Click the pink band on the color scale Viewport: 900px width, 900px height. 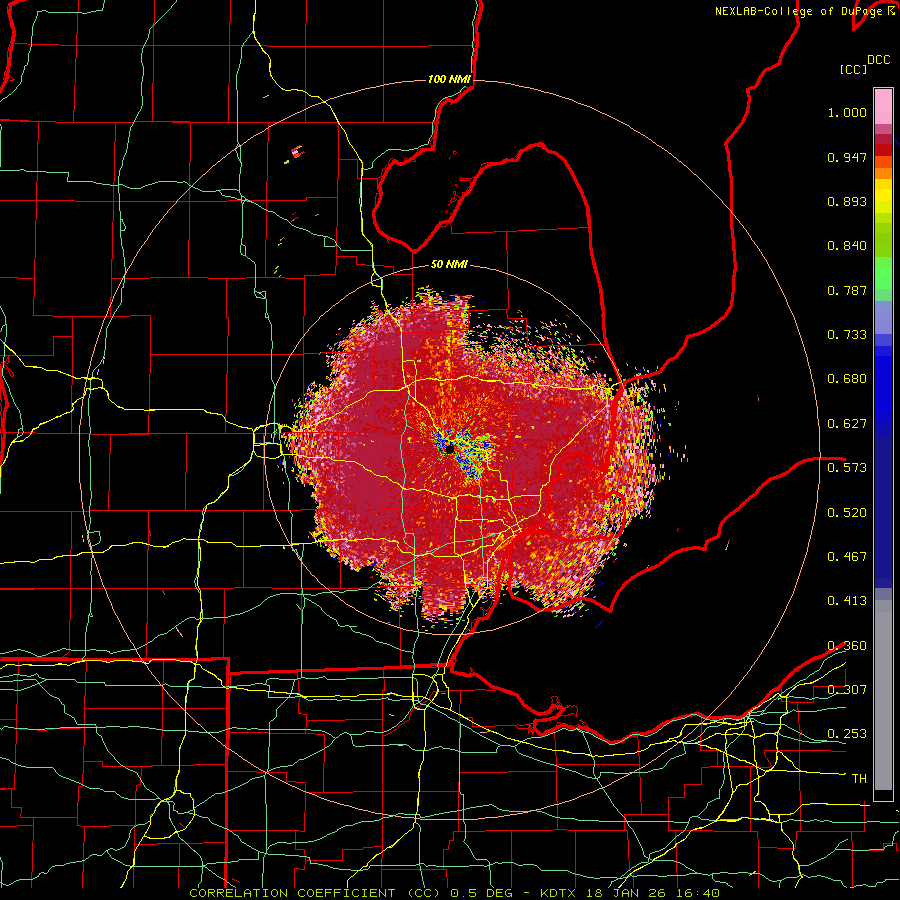click(x=883, y=106)
